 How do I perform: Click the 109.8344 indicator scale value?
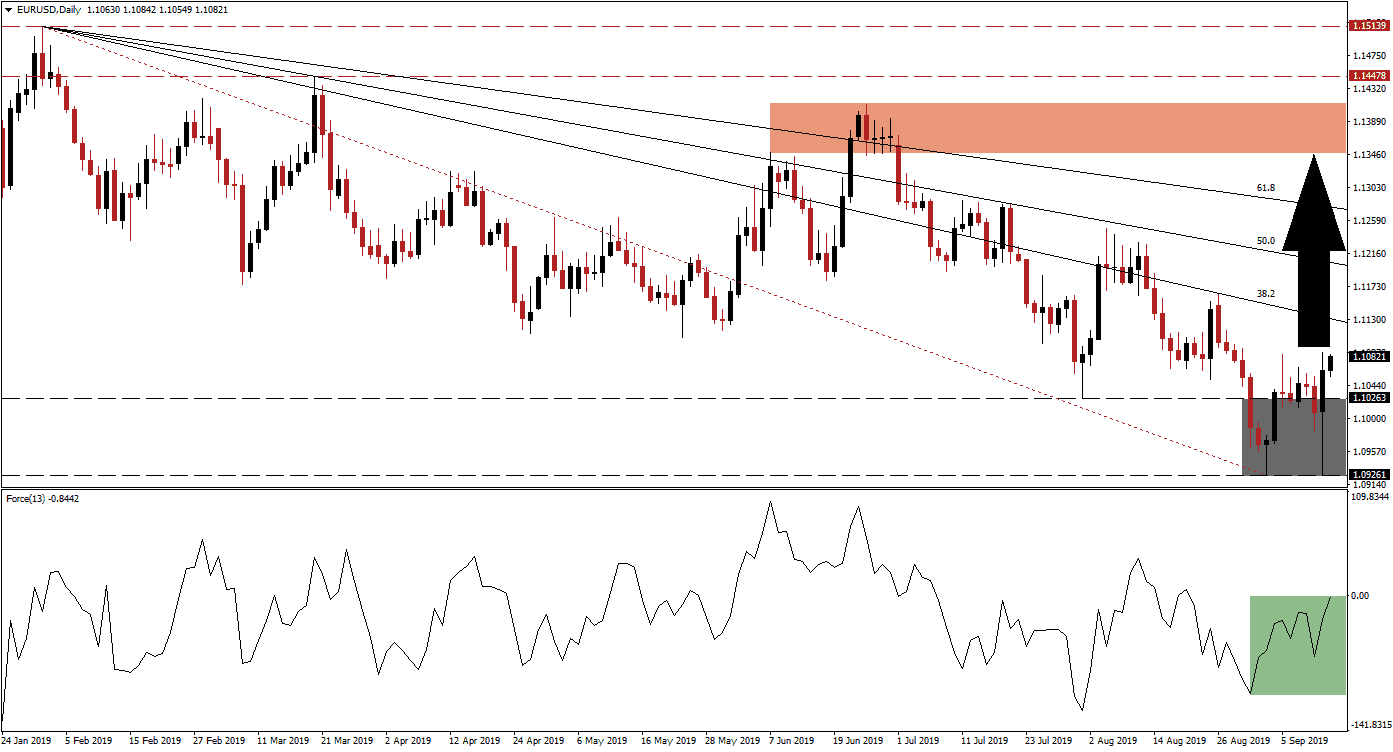tap(1368, 497)
